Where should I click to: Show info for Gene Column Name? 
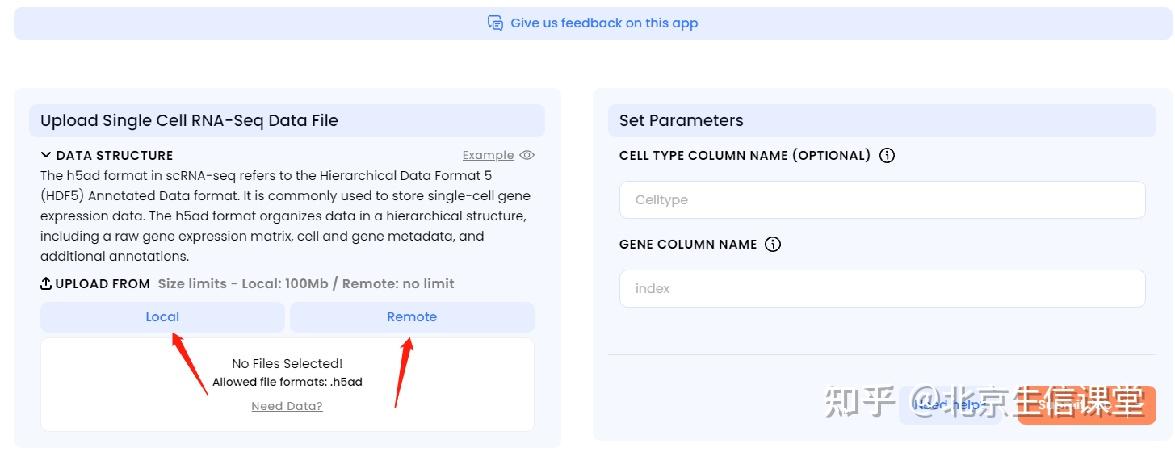773,245
